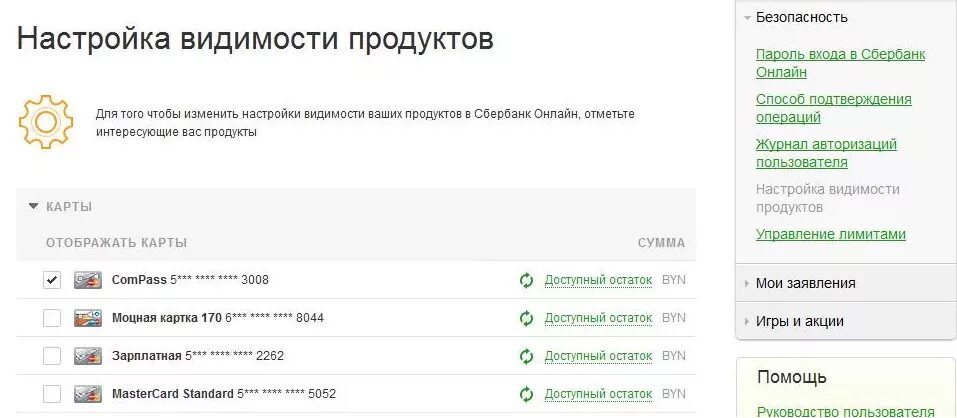Viewport: 957px width, 418px height.
Task: Enable visibility for Зарплатная card
Action: 52,356
